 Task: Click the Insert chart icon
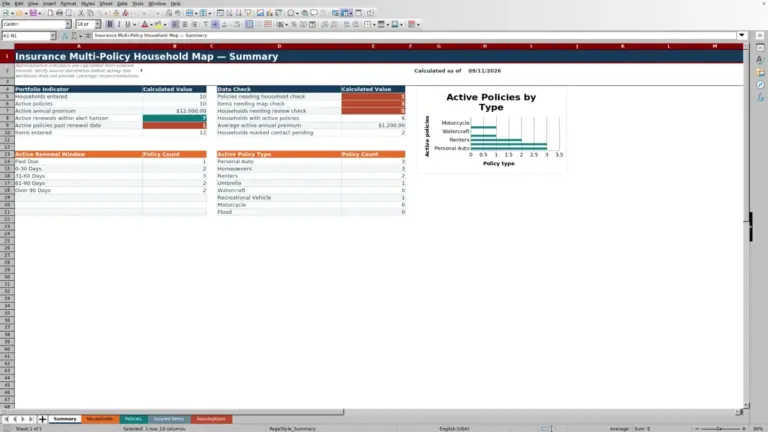[269, 13]
